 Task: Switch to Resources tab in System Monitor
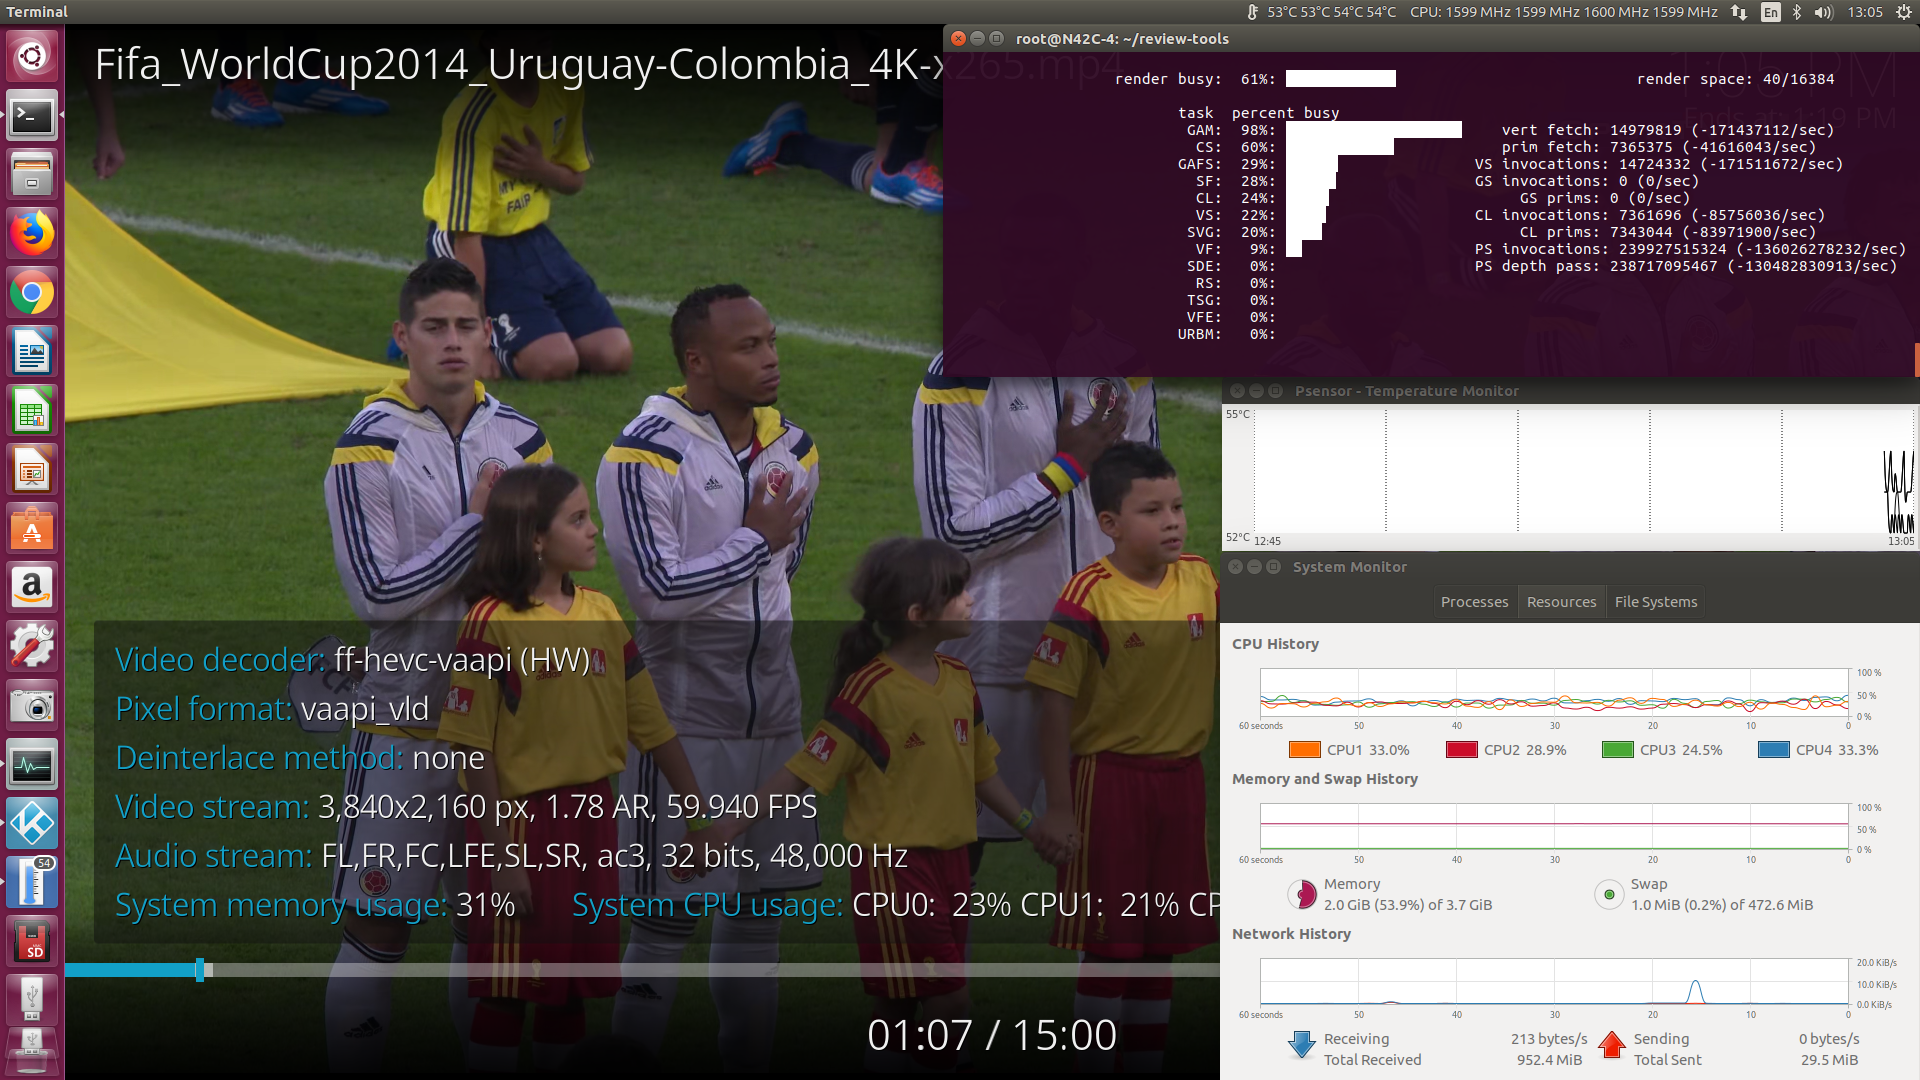[x=1561, y=602]
